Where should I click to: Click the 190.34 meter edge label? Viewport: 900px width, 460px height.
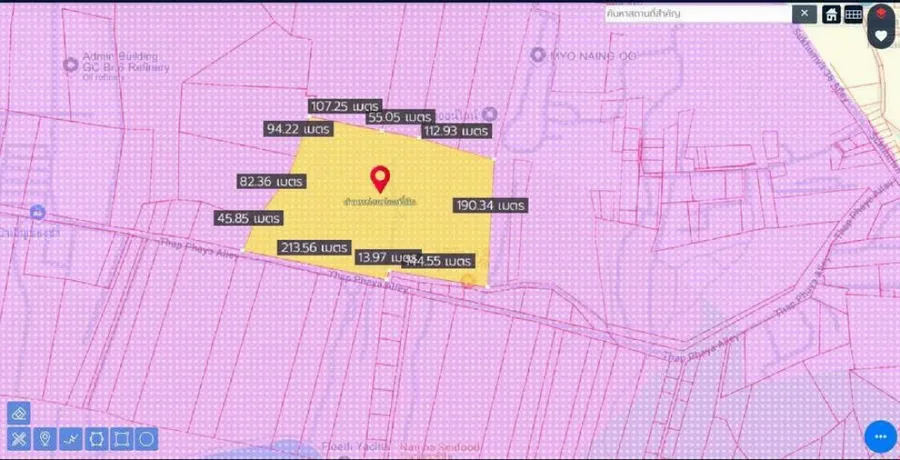point(490,205)
